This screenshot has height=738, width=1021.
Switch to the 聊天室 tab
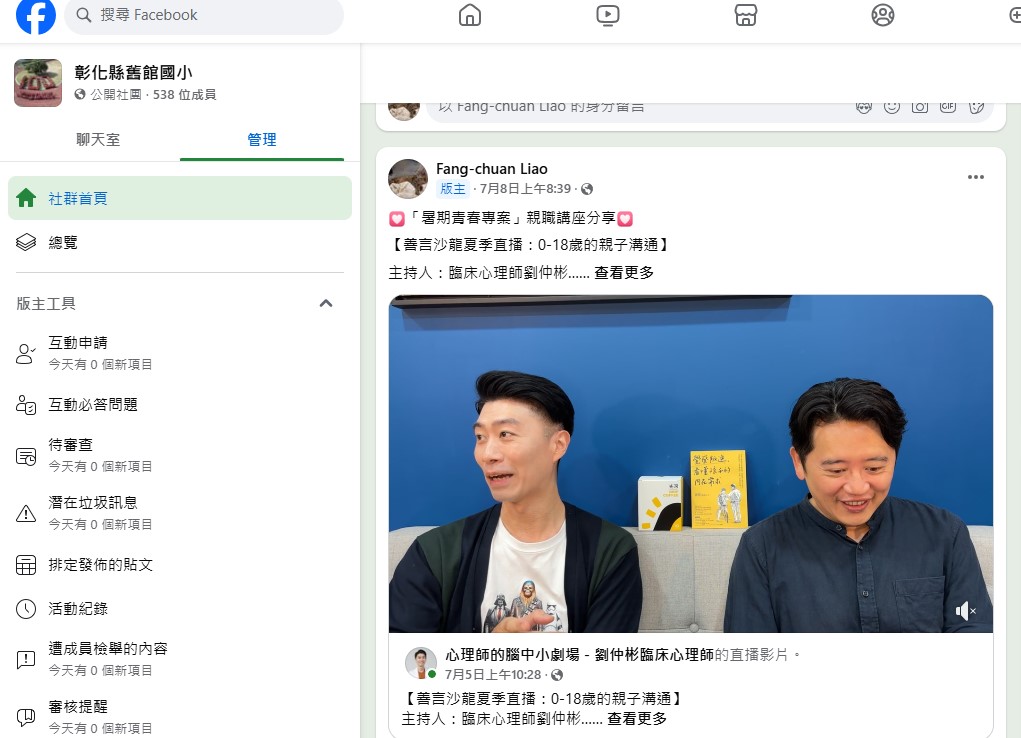98,139
